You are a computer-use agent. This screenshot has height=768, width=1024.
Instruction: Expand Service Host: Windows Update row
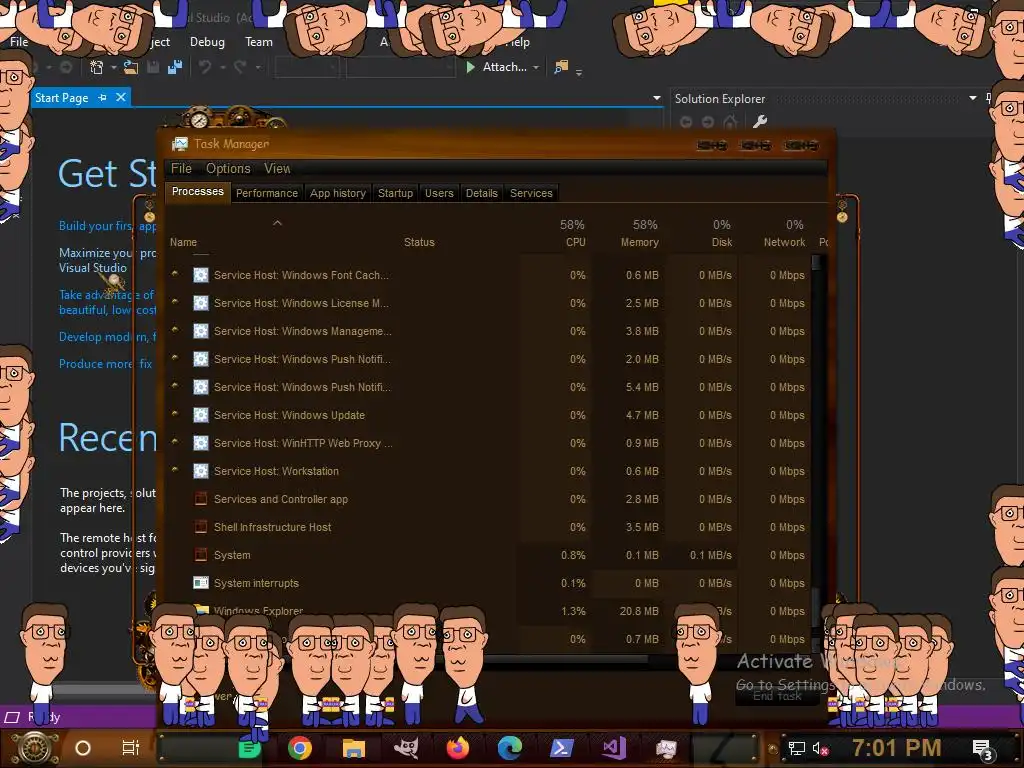(x=175, y=413)
